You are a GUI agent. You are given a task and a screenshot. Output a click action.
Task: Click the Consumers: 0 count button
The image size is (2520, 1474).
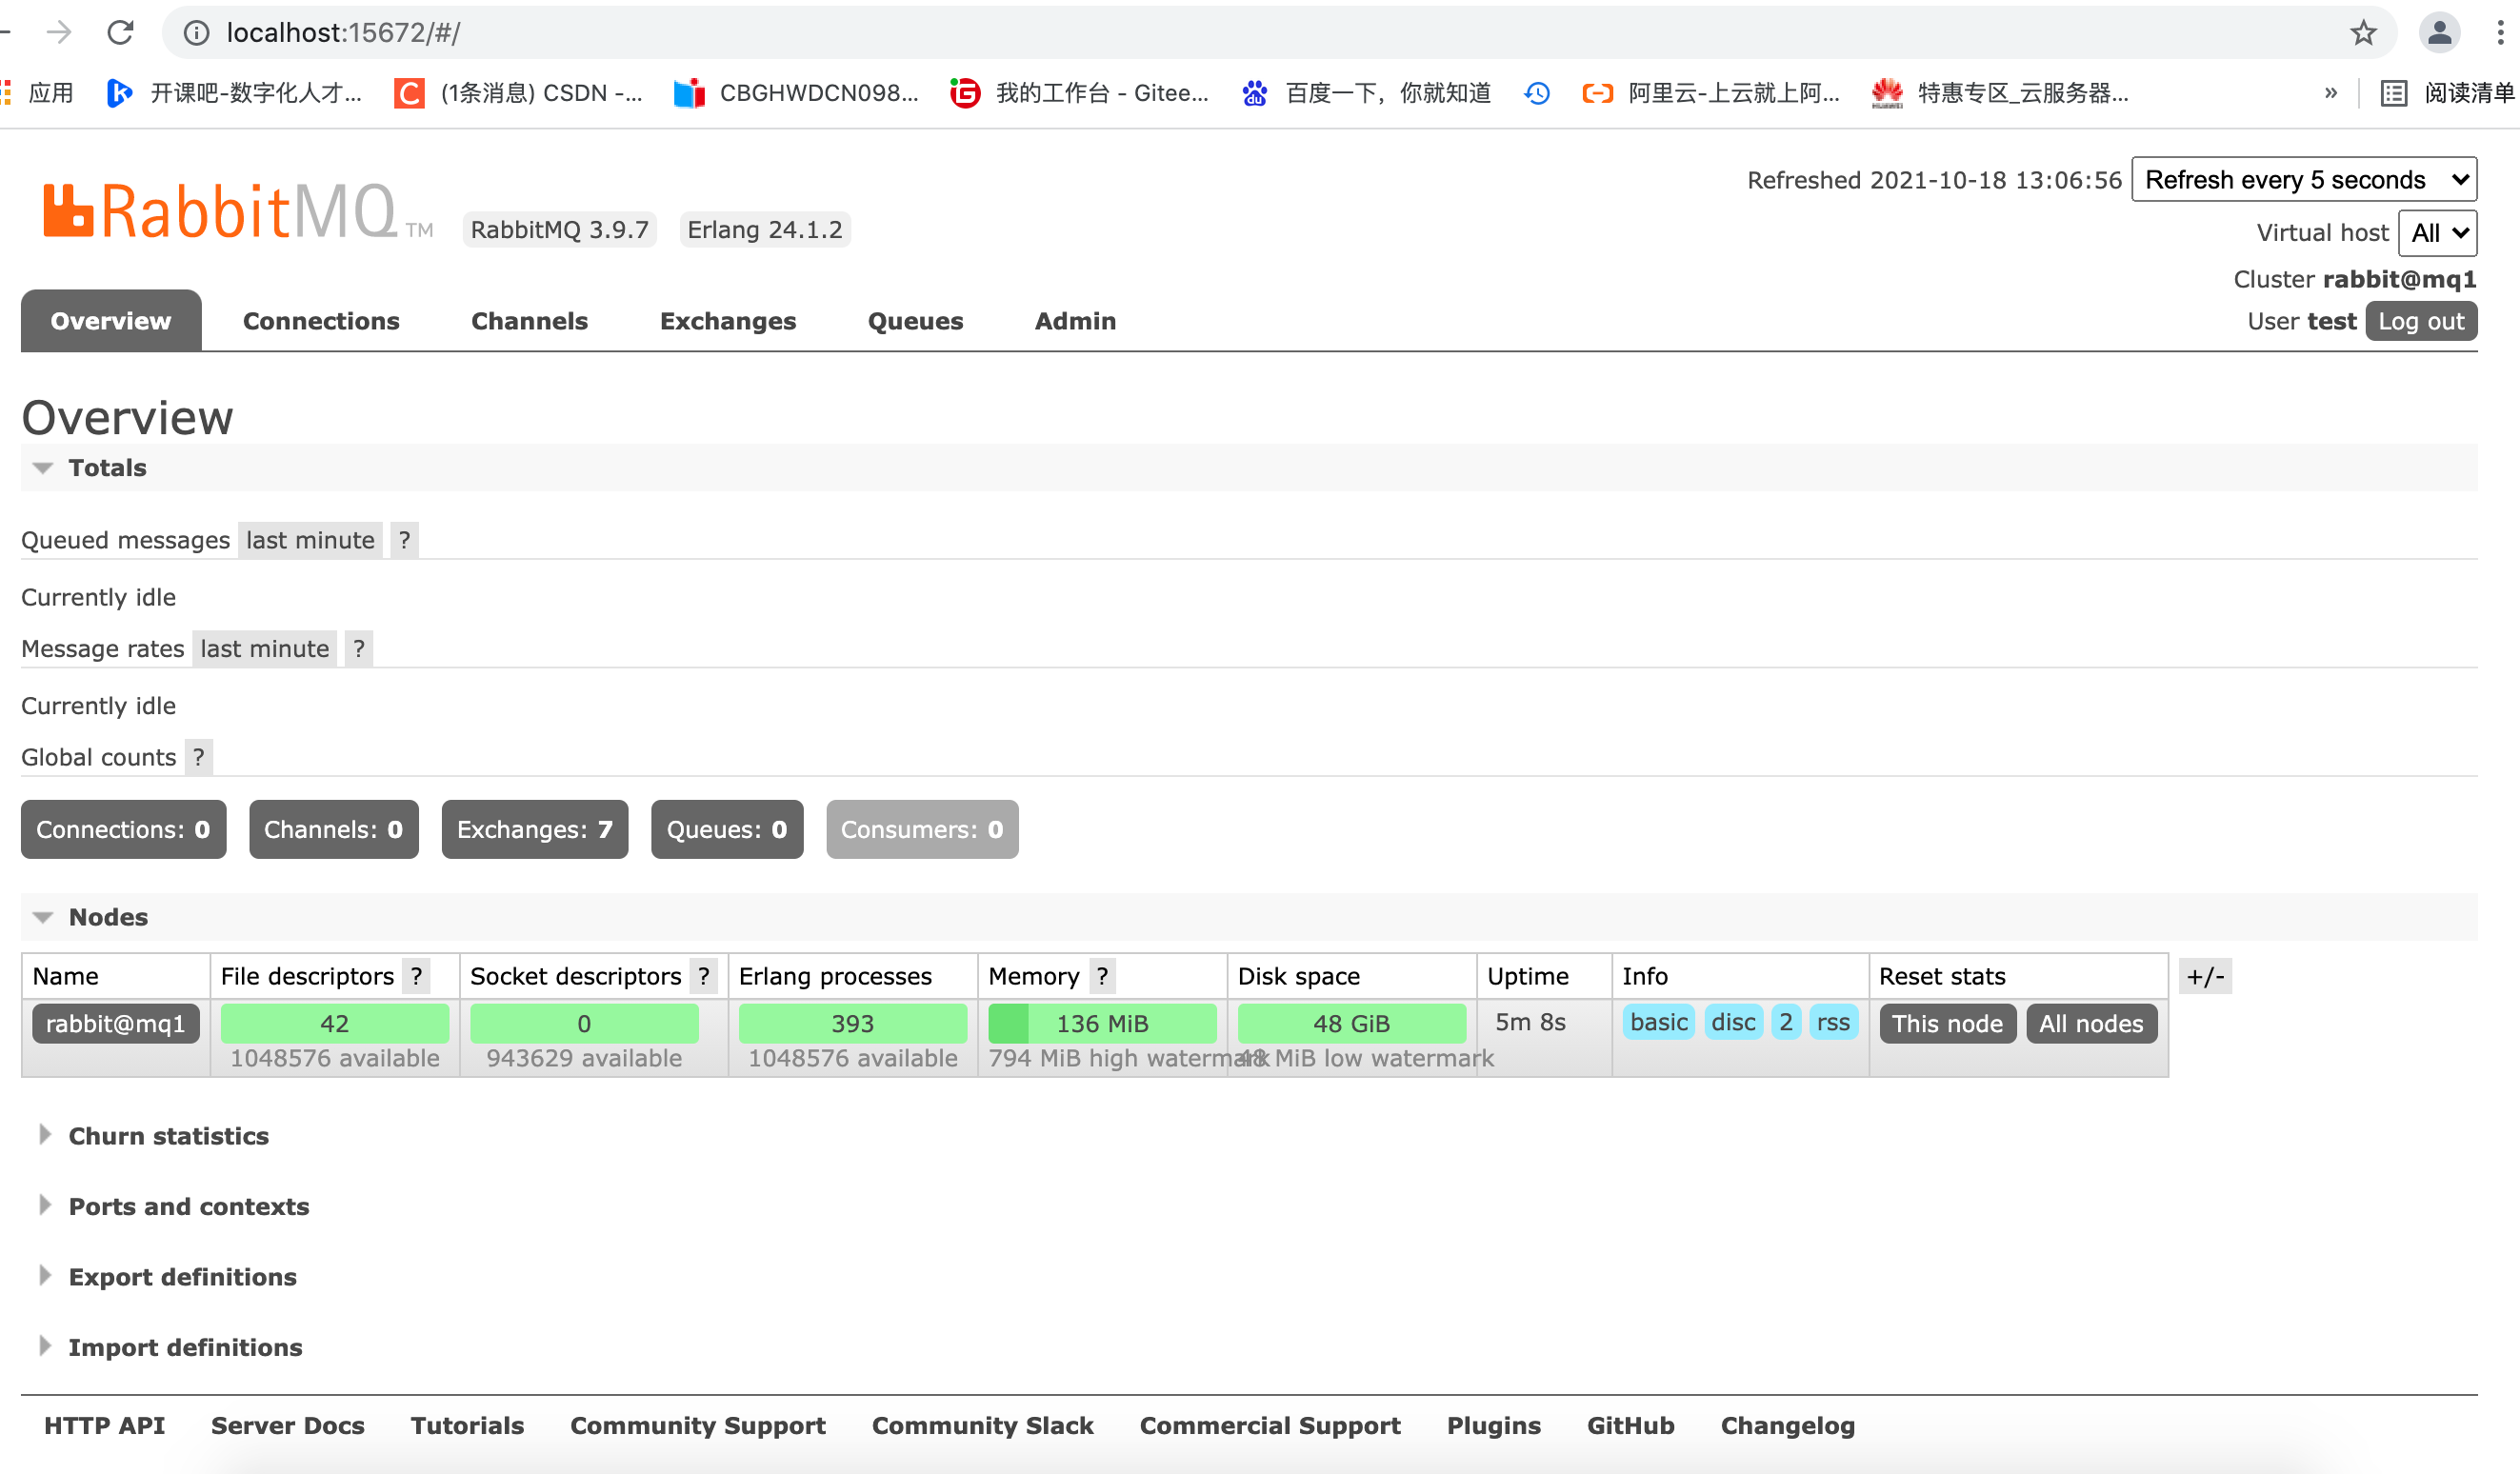point(922,829)
